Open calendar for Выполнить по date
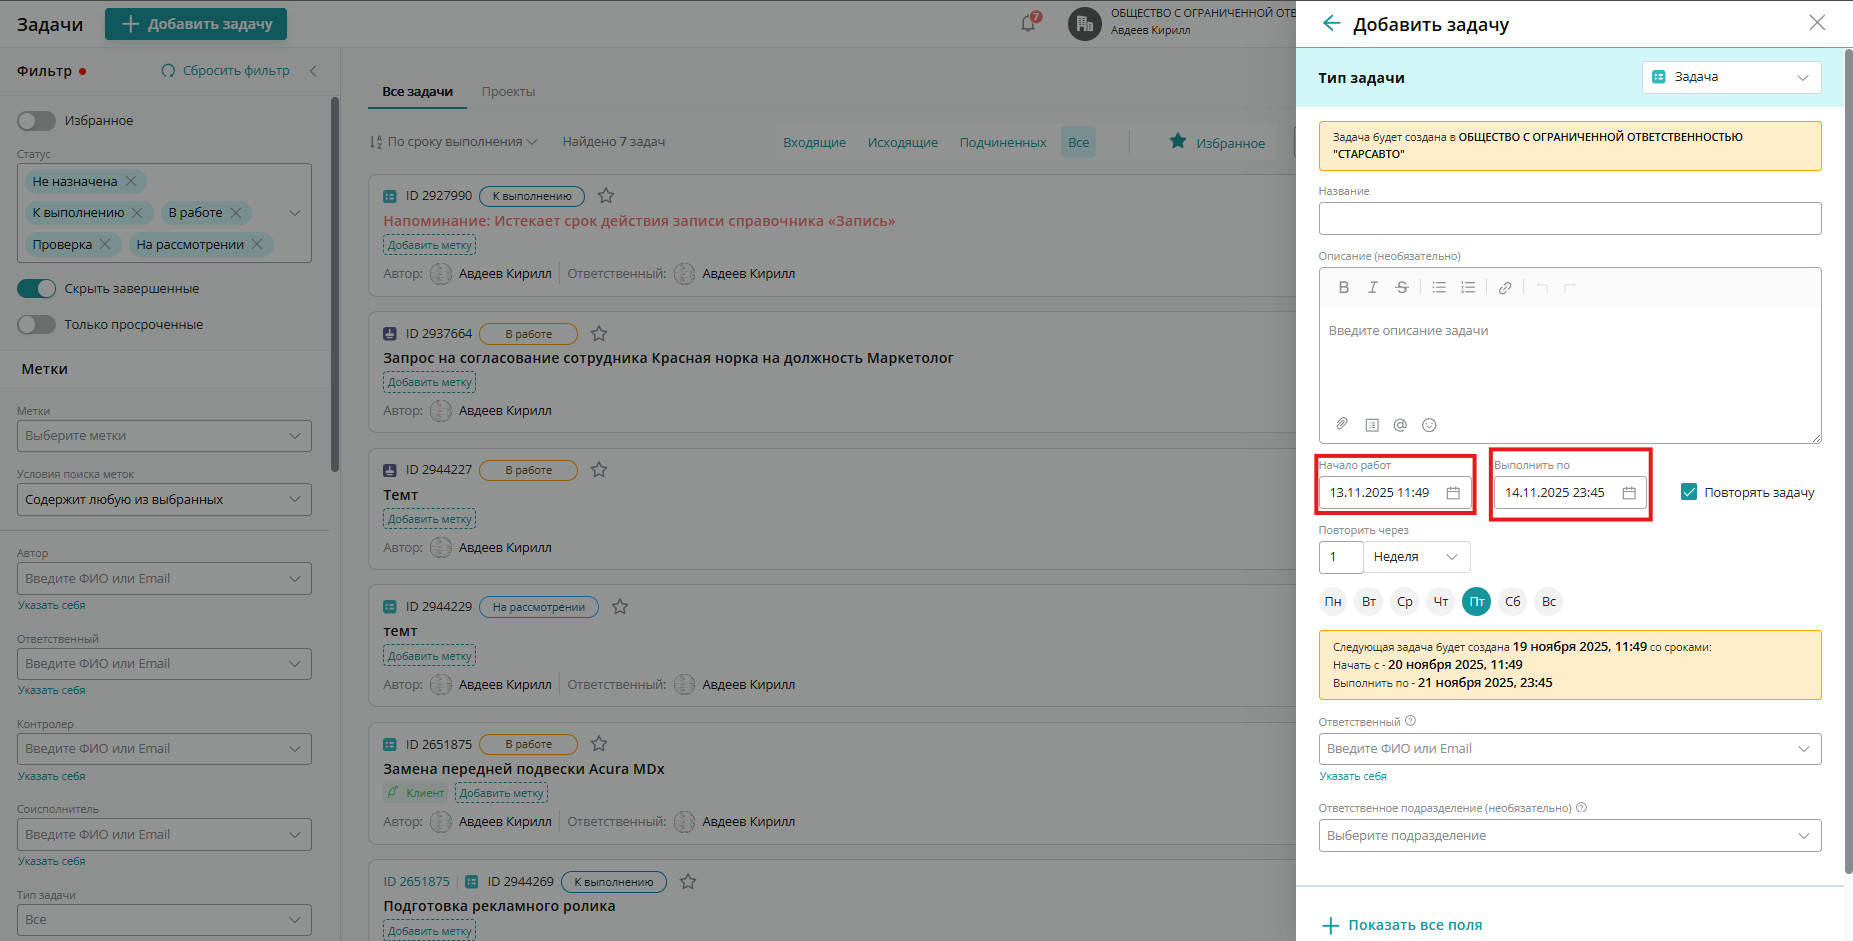 point(1629,493)
